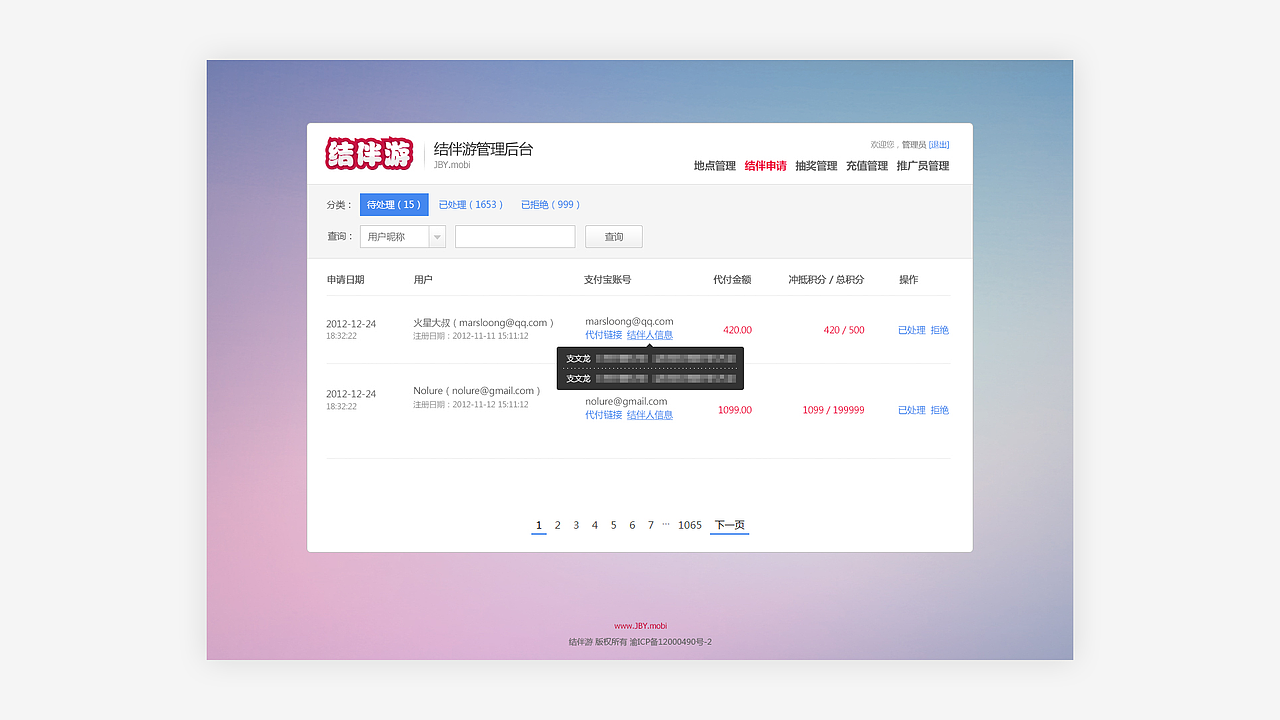Open the 已拒绝（999）category
Image resolution: width=1280 pixels, height=720 pixels.
coord(551,204)
